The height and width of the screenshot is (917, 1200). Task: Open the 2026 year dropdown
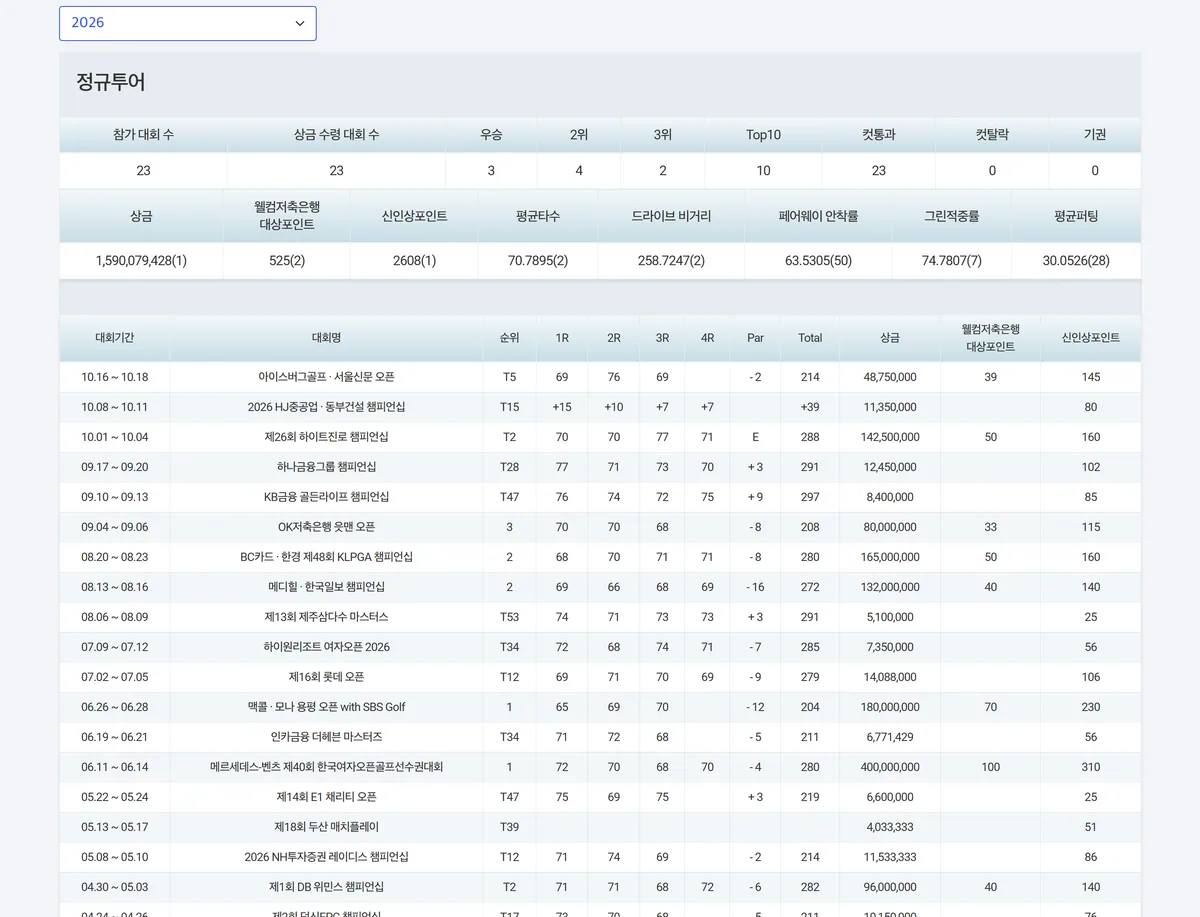pyautogui.click(x=188, y=23)
